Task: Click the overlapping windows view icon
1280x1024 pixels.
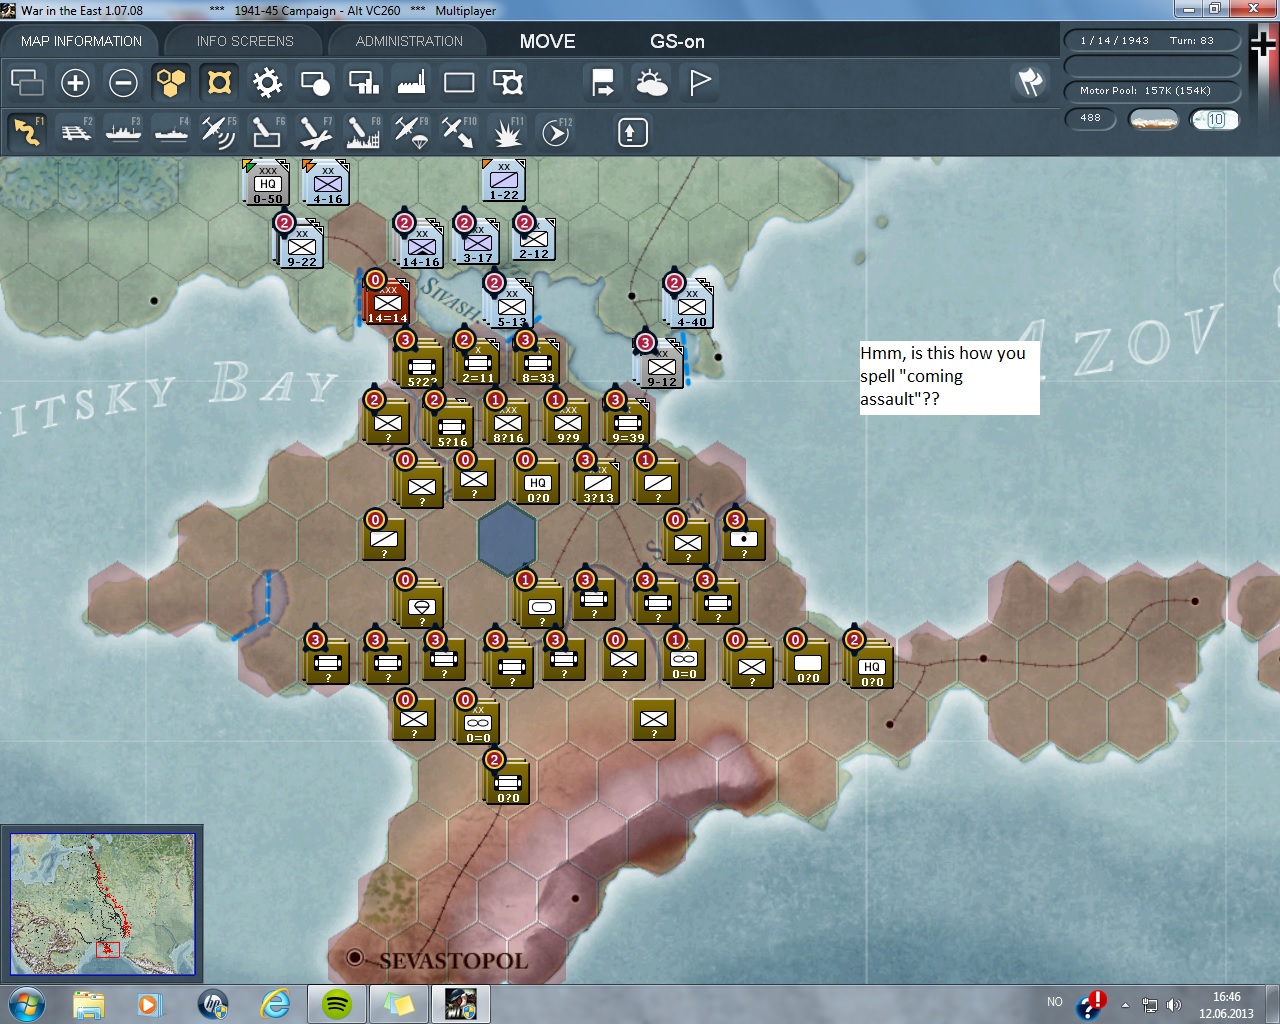Action: point(27,82)
